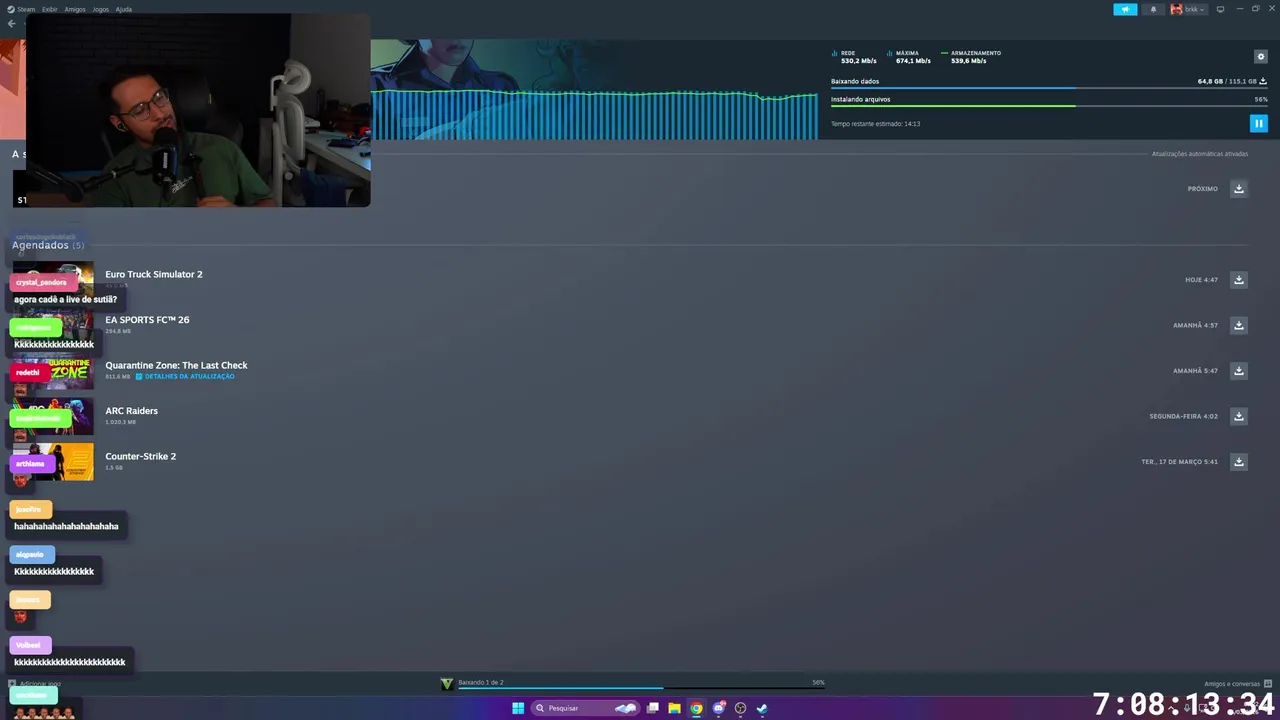Download Counter-Strike 2 update now

coord(1239,462)
